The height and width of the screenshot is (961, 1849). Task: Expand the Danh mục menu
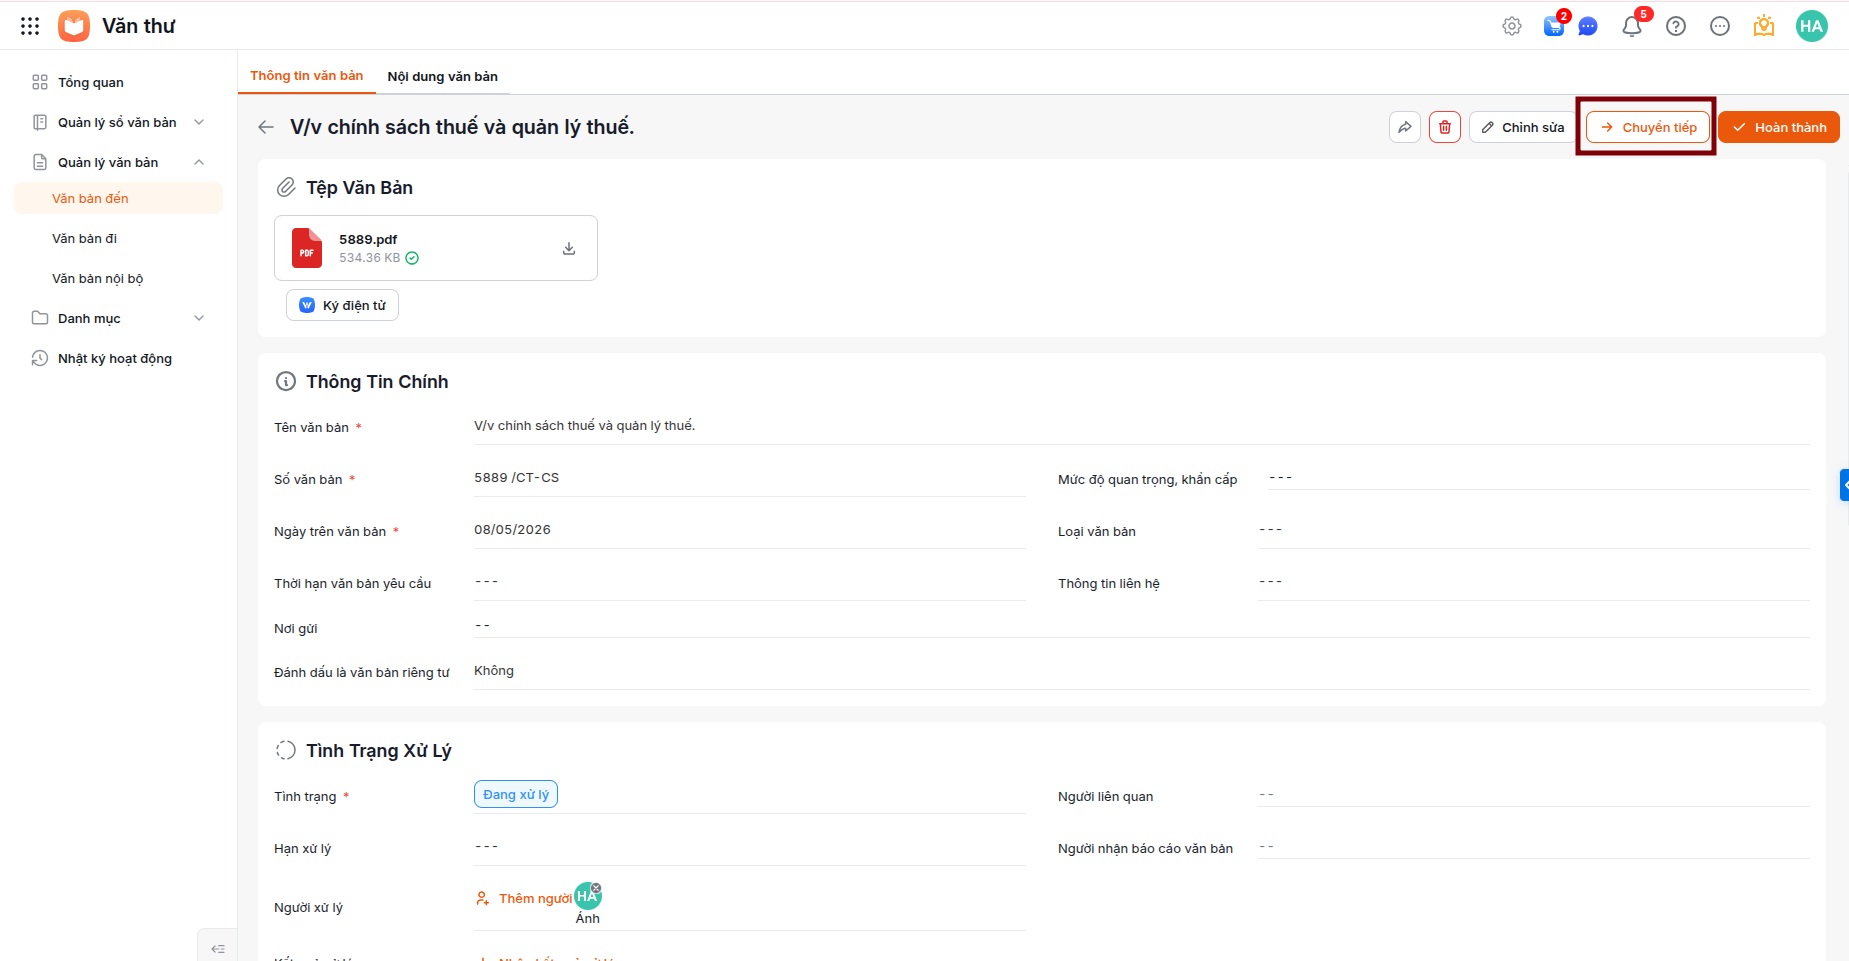[199, 318]
